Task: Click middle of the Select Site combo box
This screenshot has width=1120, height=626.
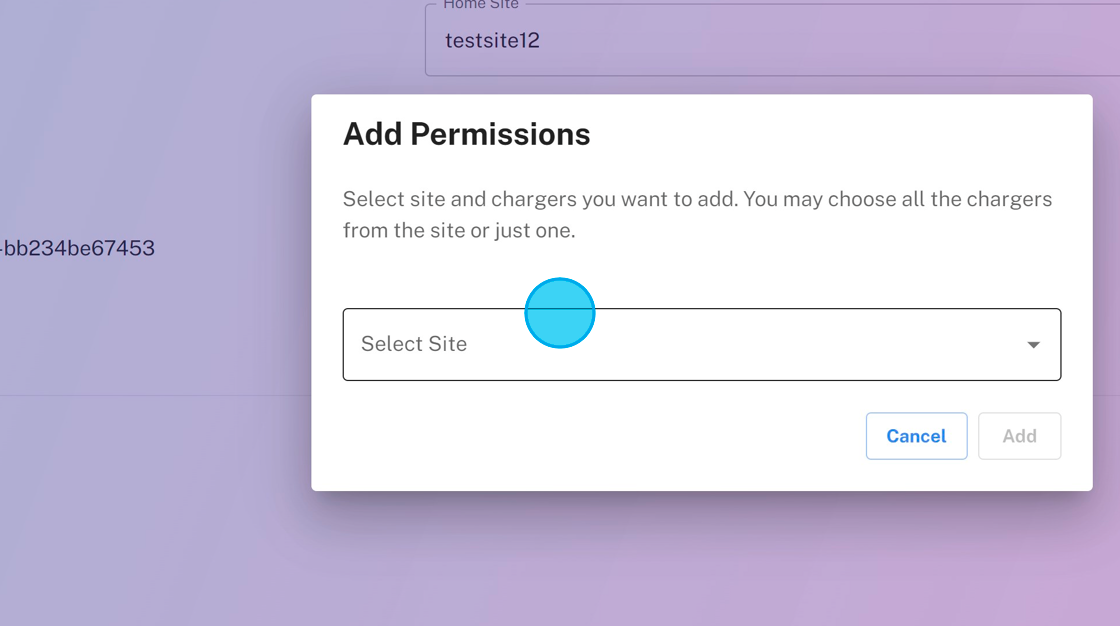Action: coord(700,344)
